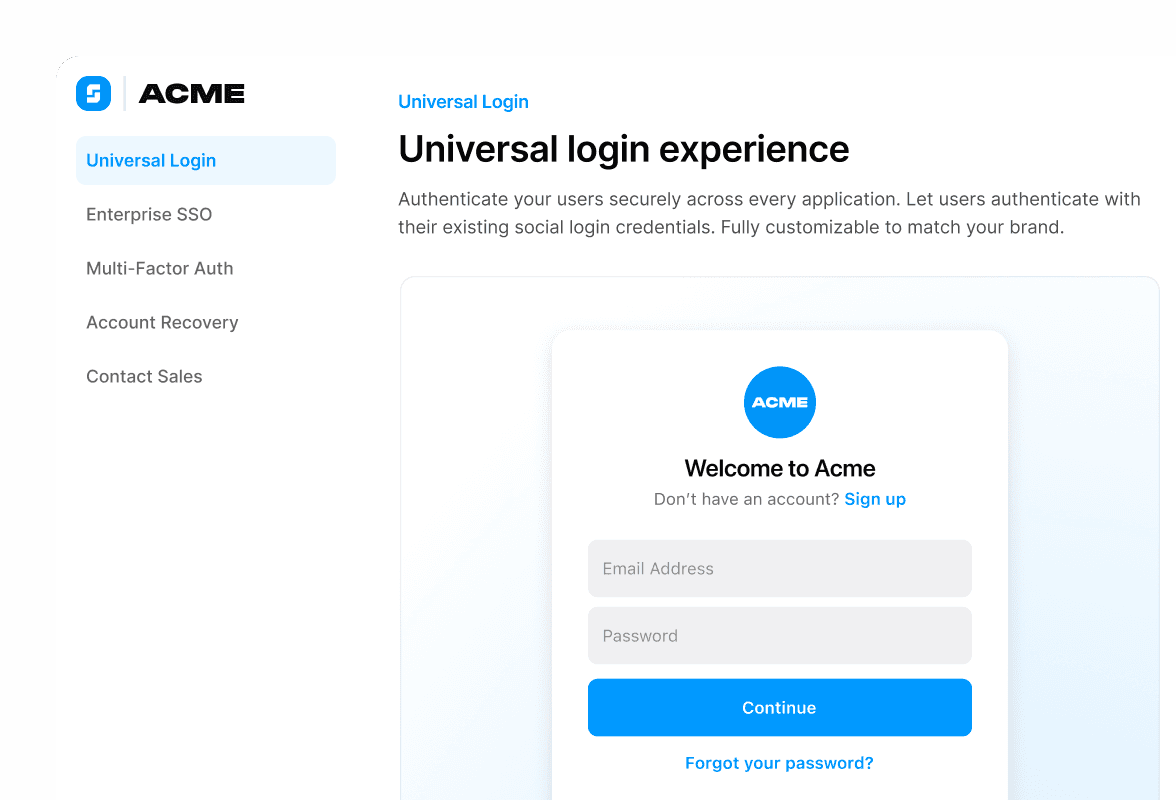Click the round blue ACME avatar
This screenshot has height=800, width=1176.
pyautogui.click(x=779, y=402)
